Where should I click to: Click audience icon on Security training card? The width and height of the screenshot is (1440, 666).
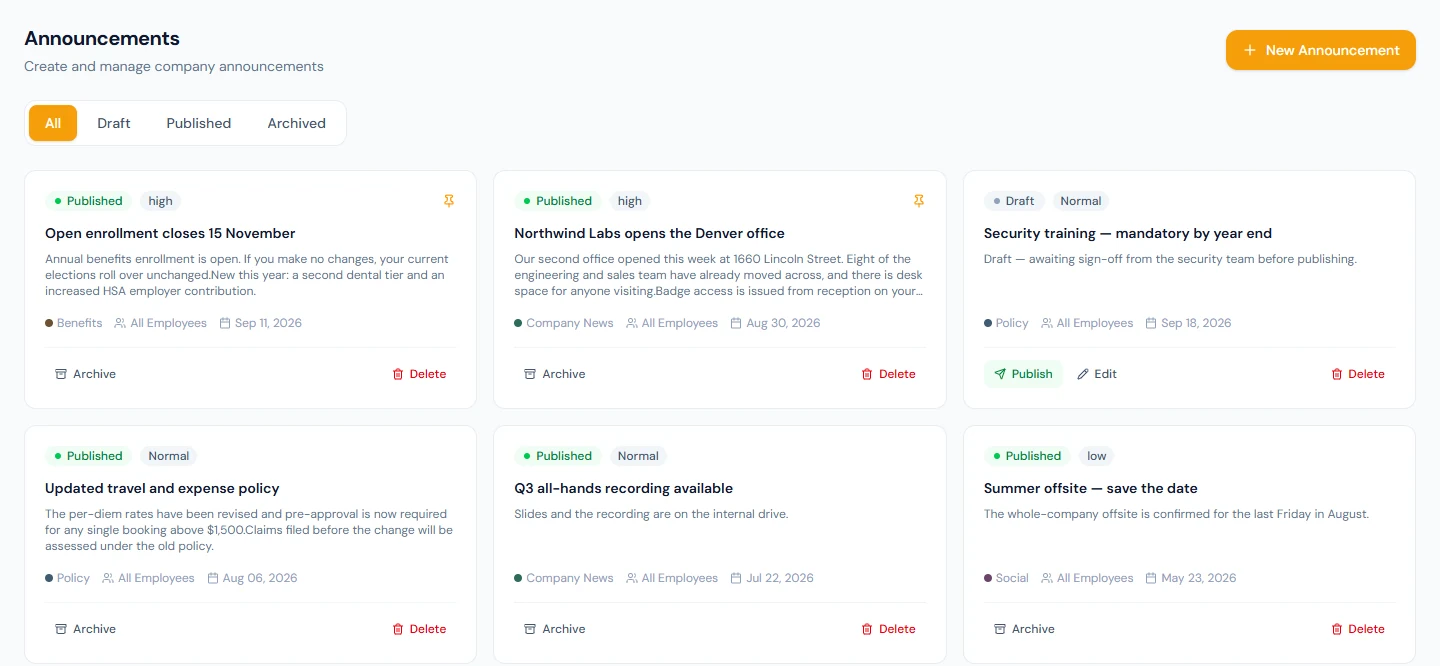point(1047,323)
